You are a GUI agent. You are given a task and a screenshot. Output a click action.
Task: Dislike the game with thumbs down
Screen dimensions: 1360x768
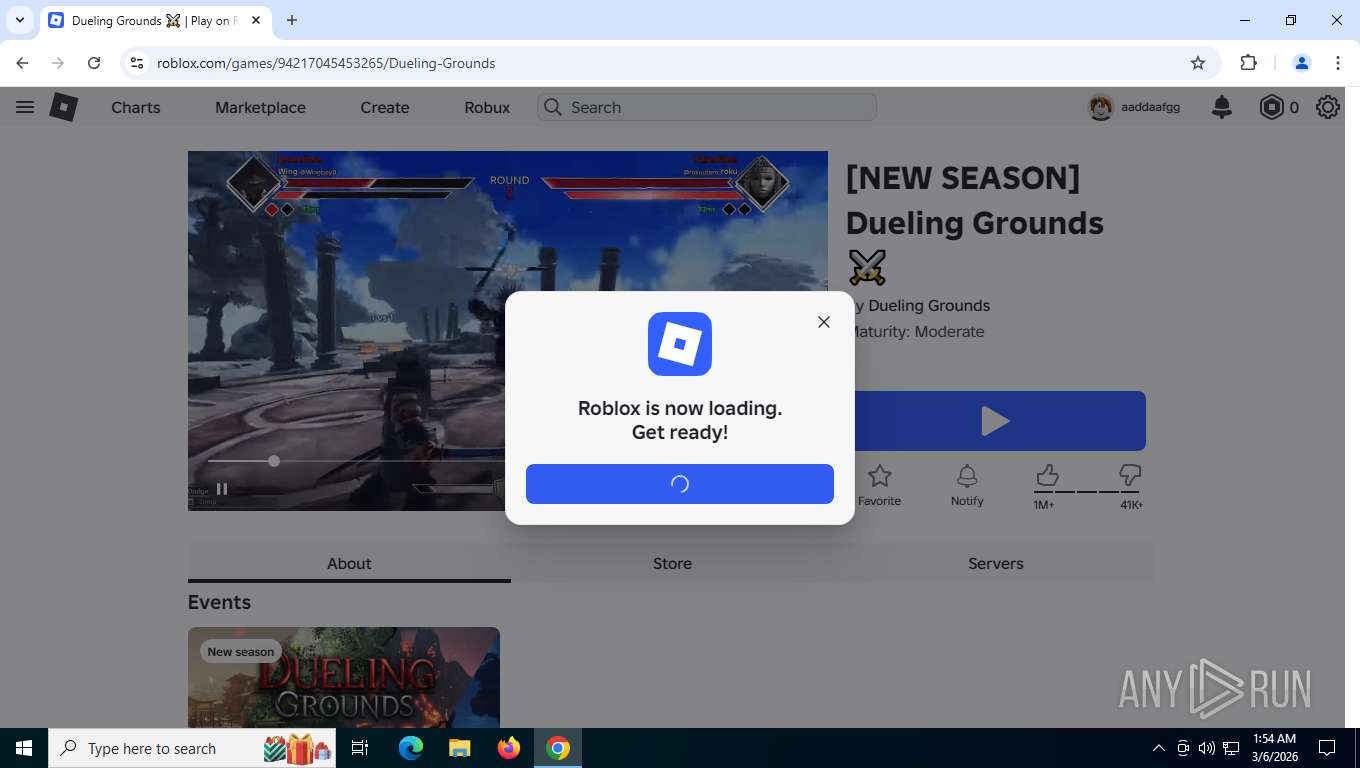(x=1130, y=475)
